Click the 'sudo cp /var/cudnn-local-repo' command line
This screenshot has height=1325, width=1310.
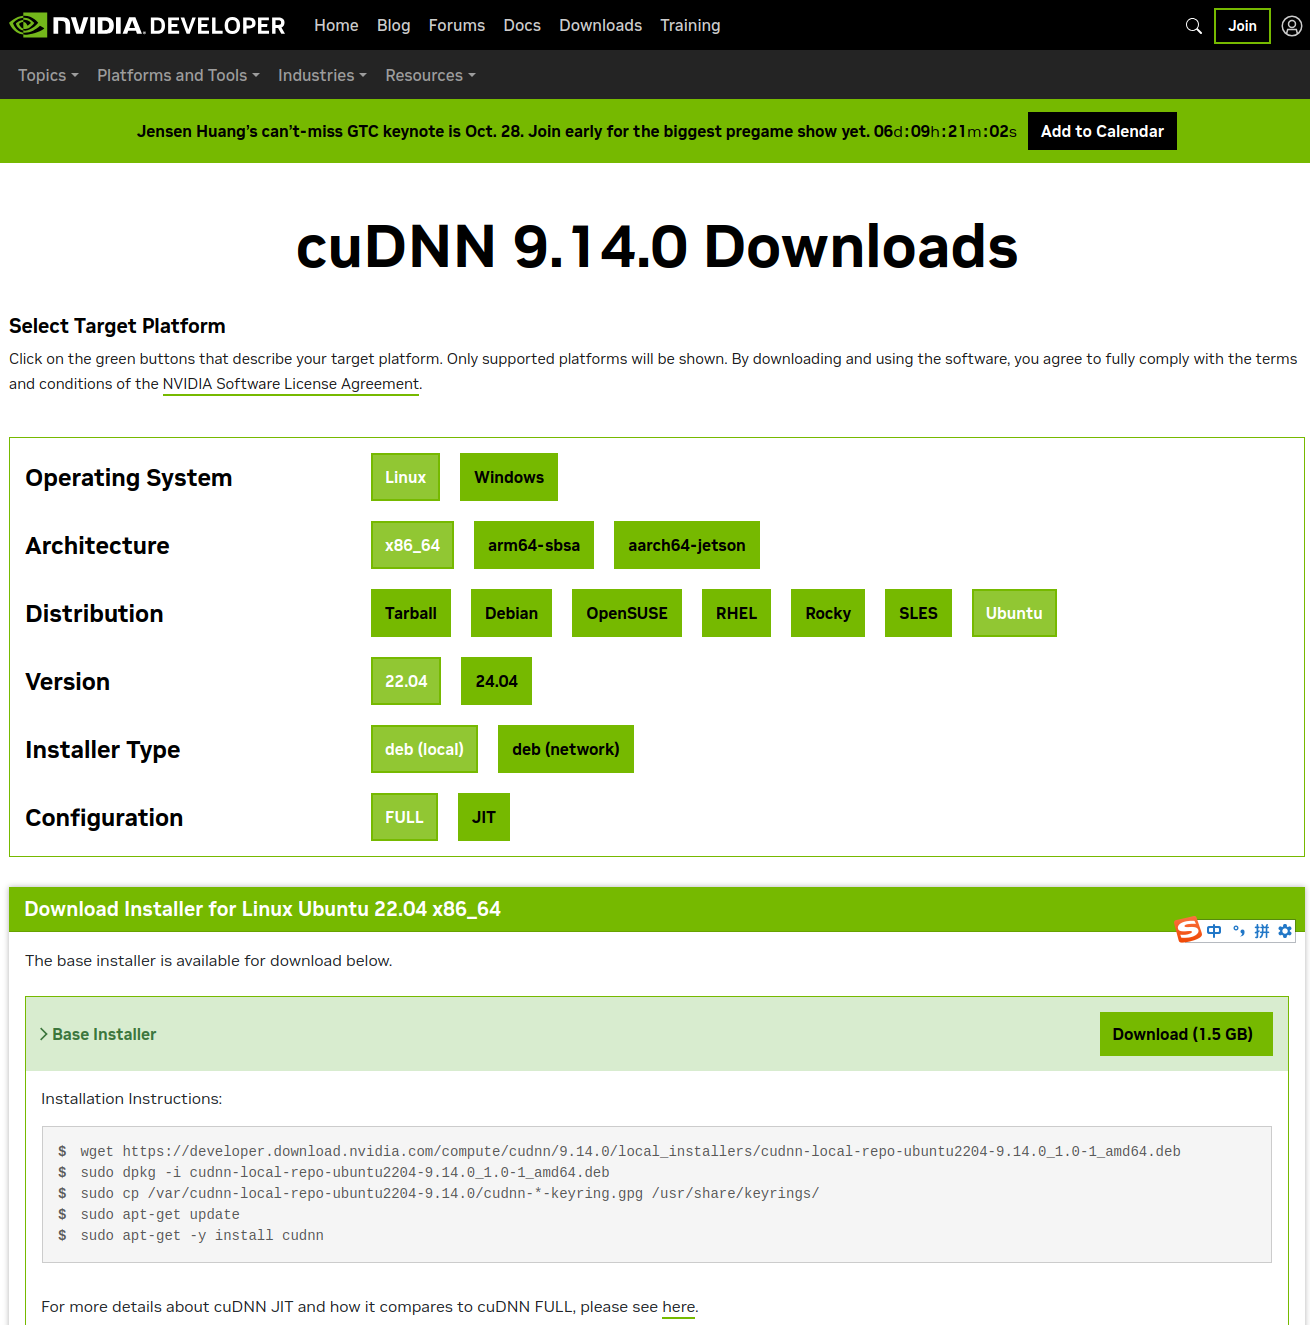[450, 1193]
